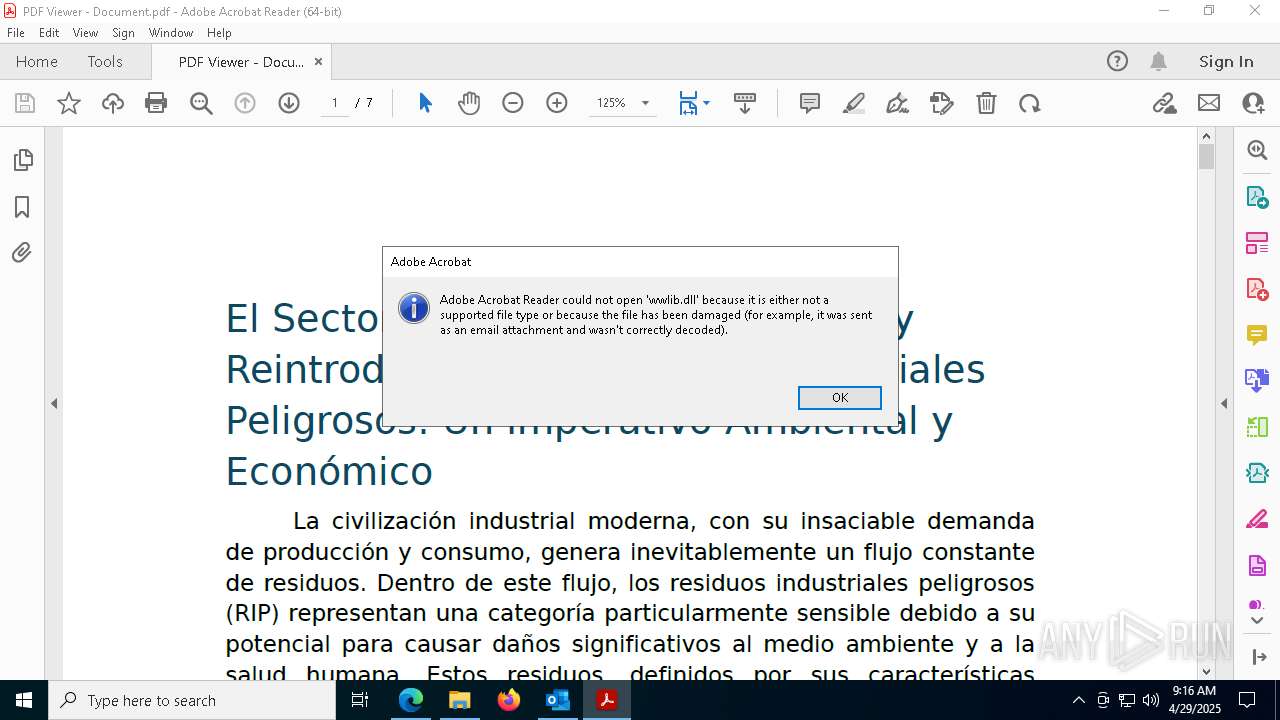Image resolution: width=1280 pixels, height=720 pixels.
Task: Open the Task View button
Action: 360,700
